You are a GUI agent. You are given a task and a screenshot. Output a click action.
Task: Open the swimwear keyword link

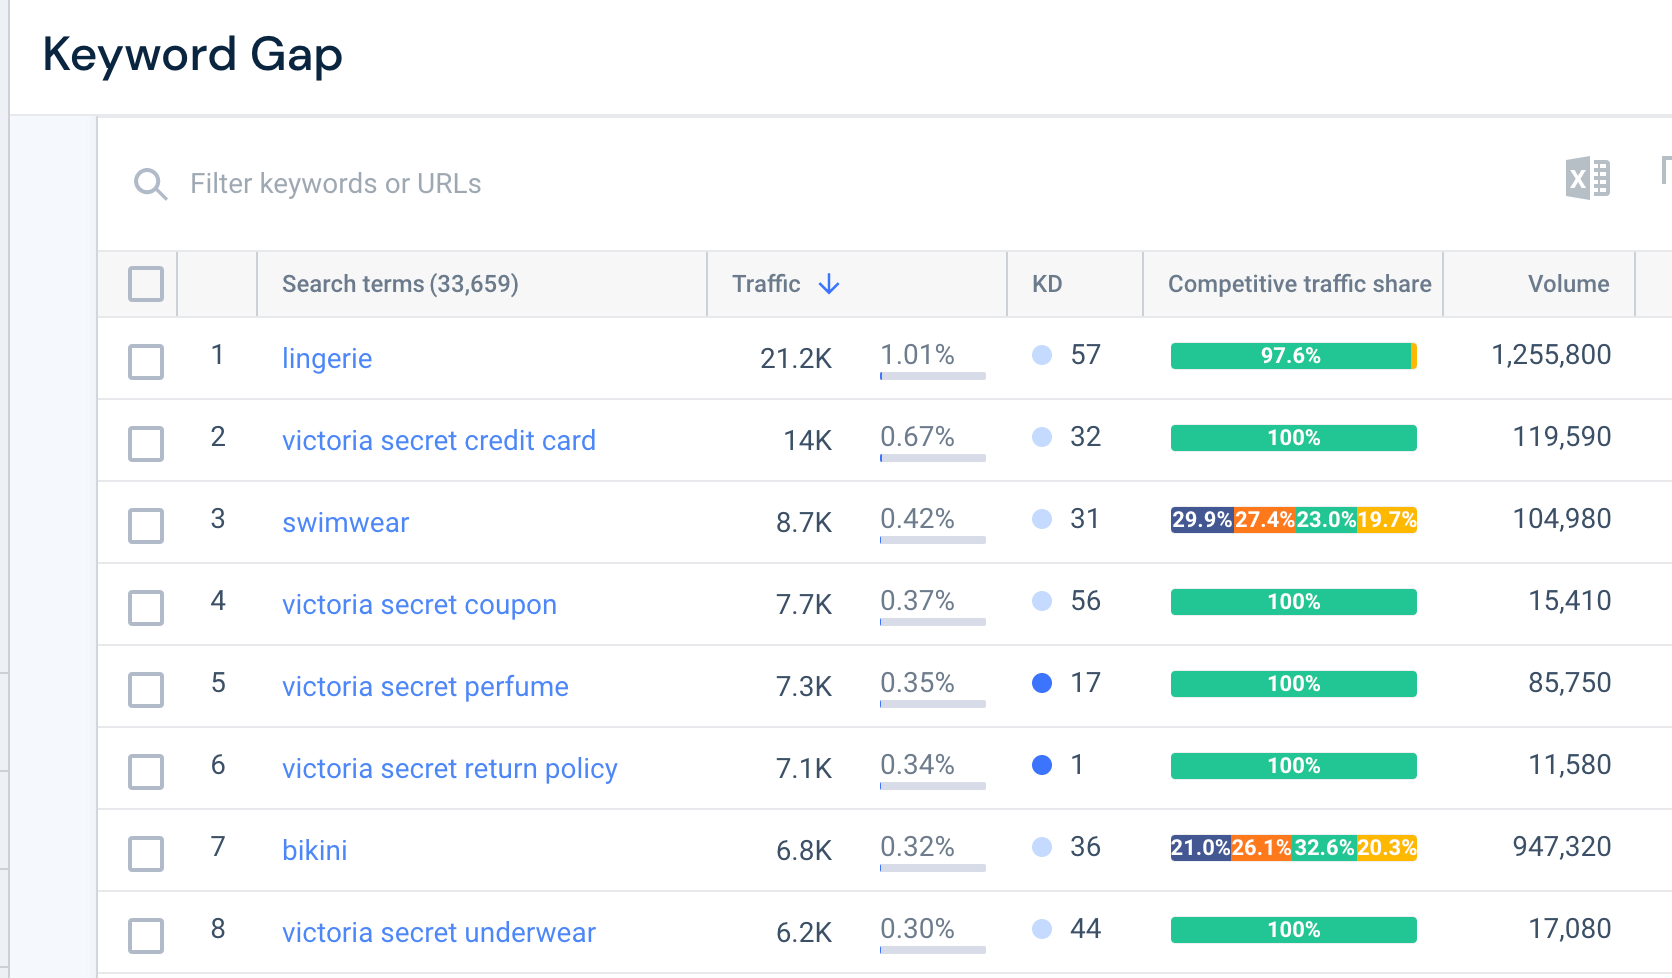(345, 522)
